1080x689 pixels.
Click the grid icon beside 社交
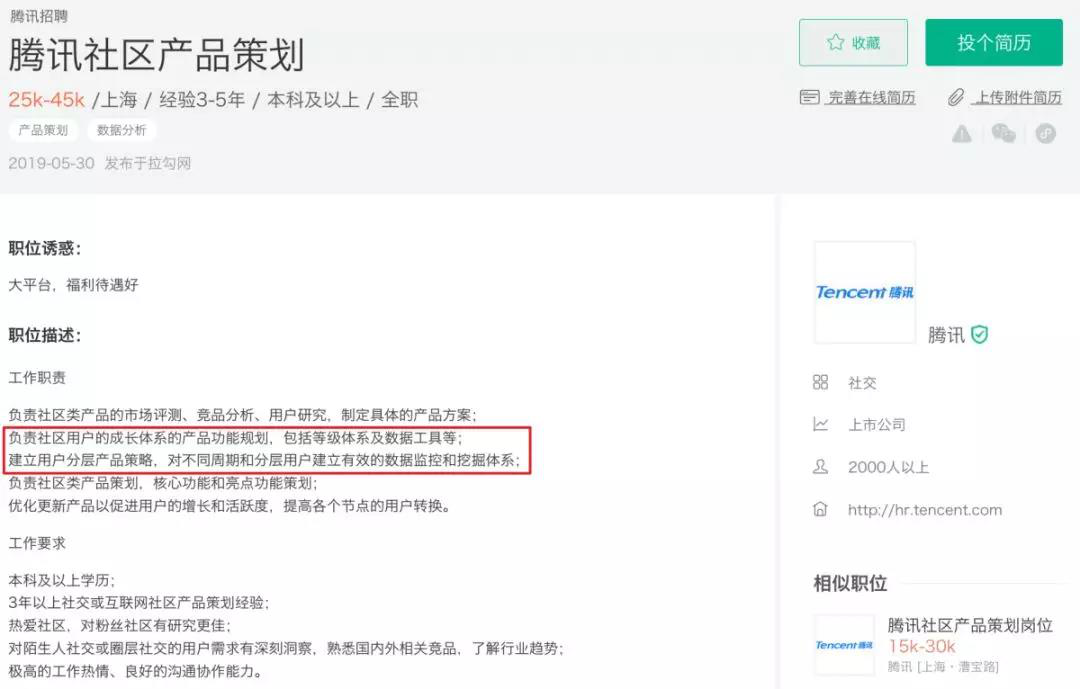coord(820,382)
